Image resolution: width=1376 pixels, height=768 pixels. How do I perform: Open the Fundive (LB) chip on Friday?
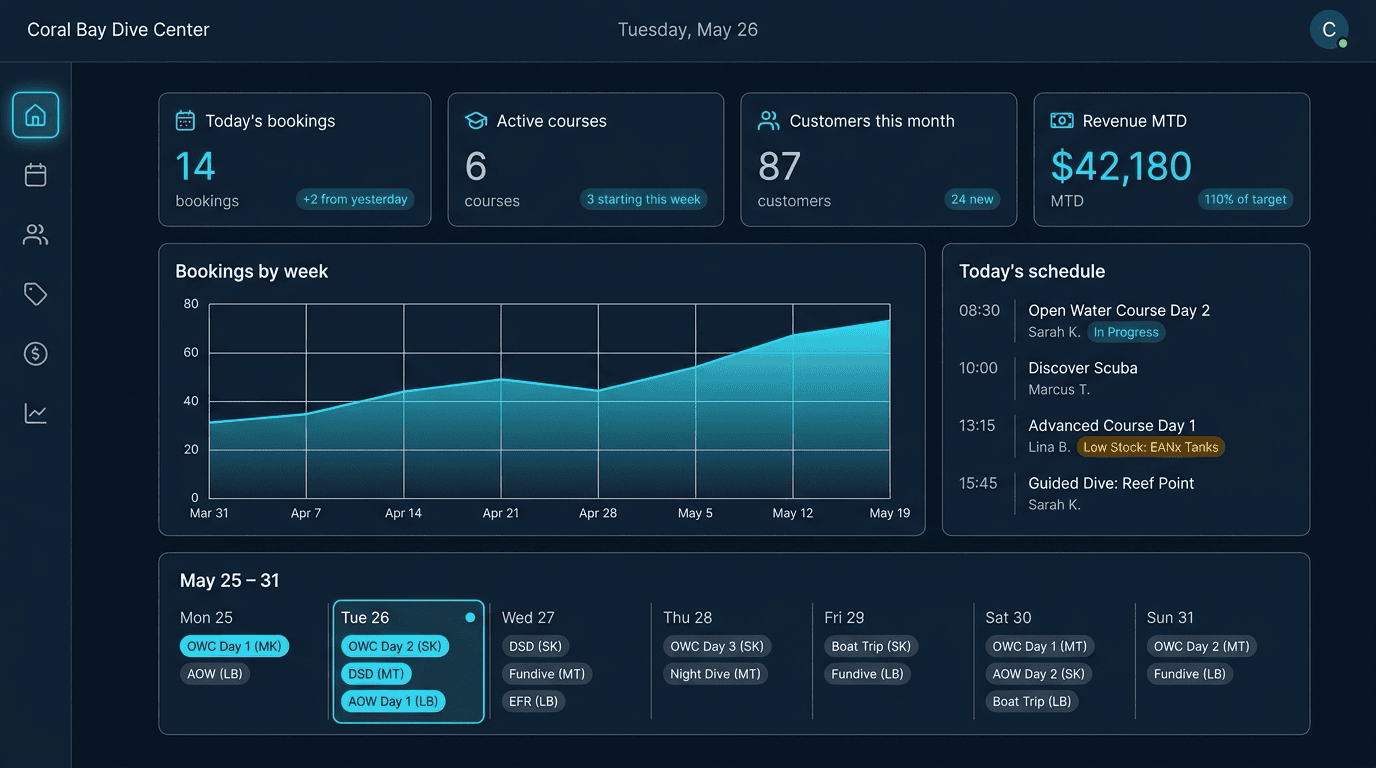pyautogui.click(x=868, y=674)
